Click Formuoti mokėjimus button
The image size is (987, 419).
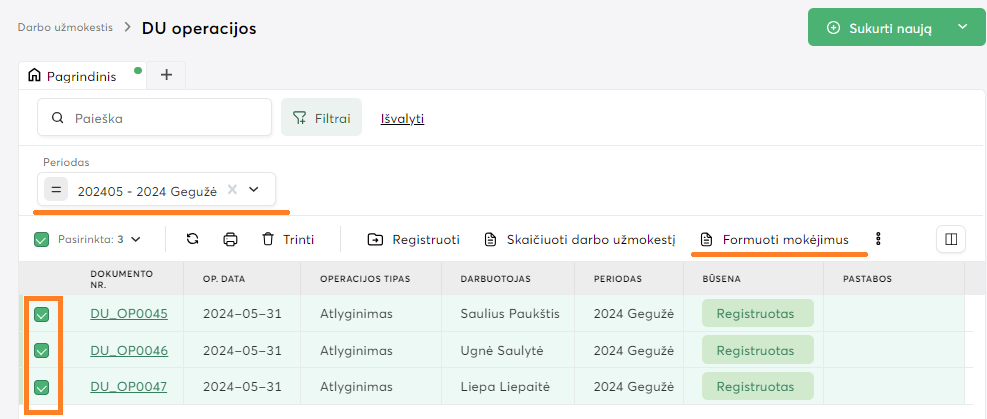[775, 239]
